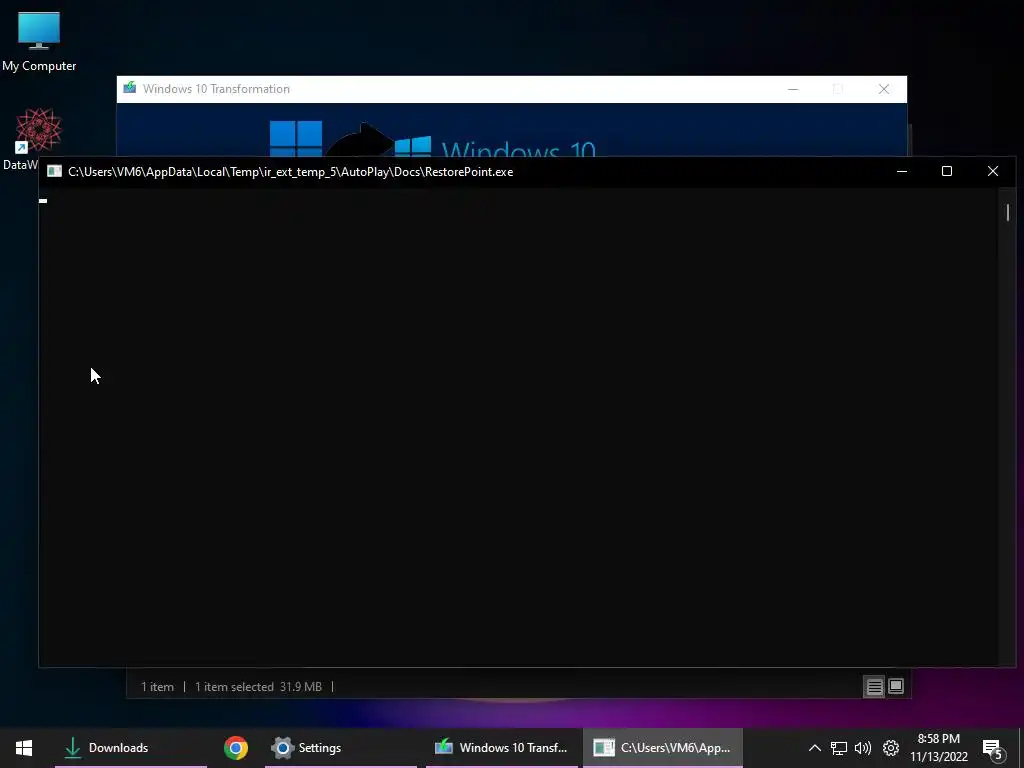Open the clock showing 8:58 PM
The image size is (1024, 768).
click(x=938, y=748)
